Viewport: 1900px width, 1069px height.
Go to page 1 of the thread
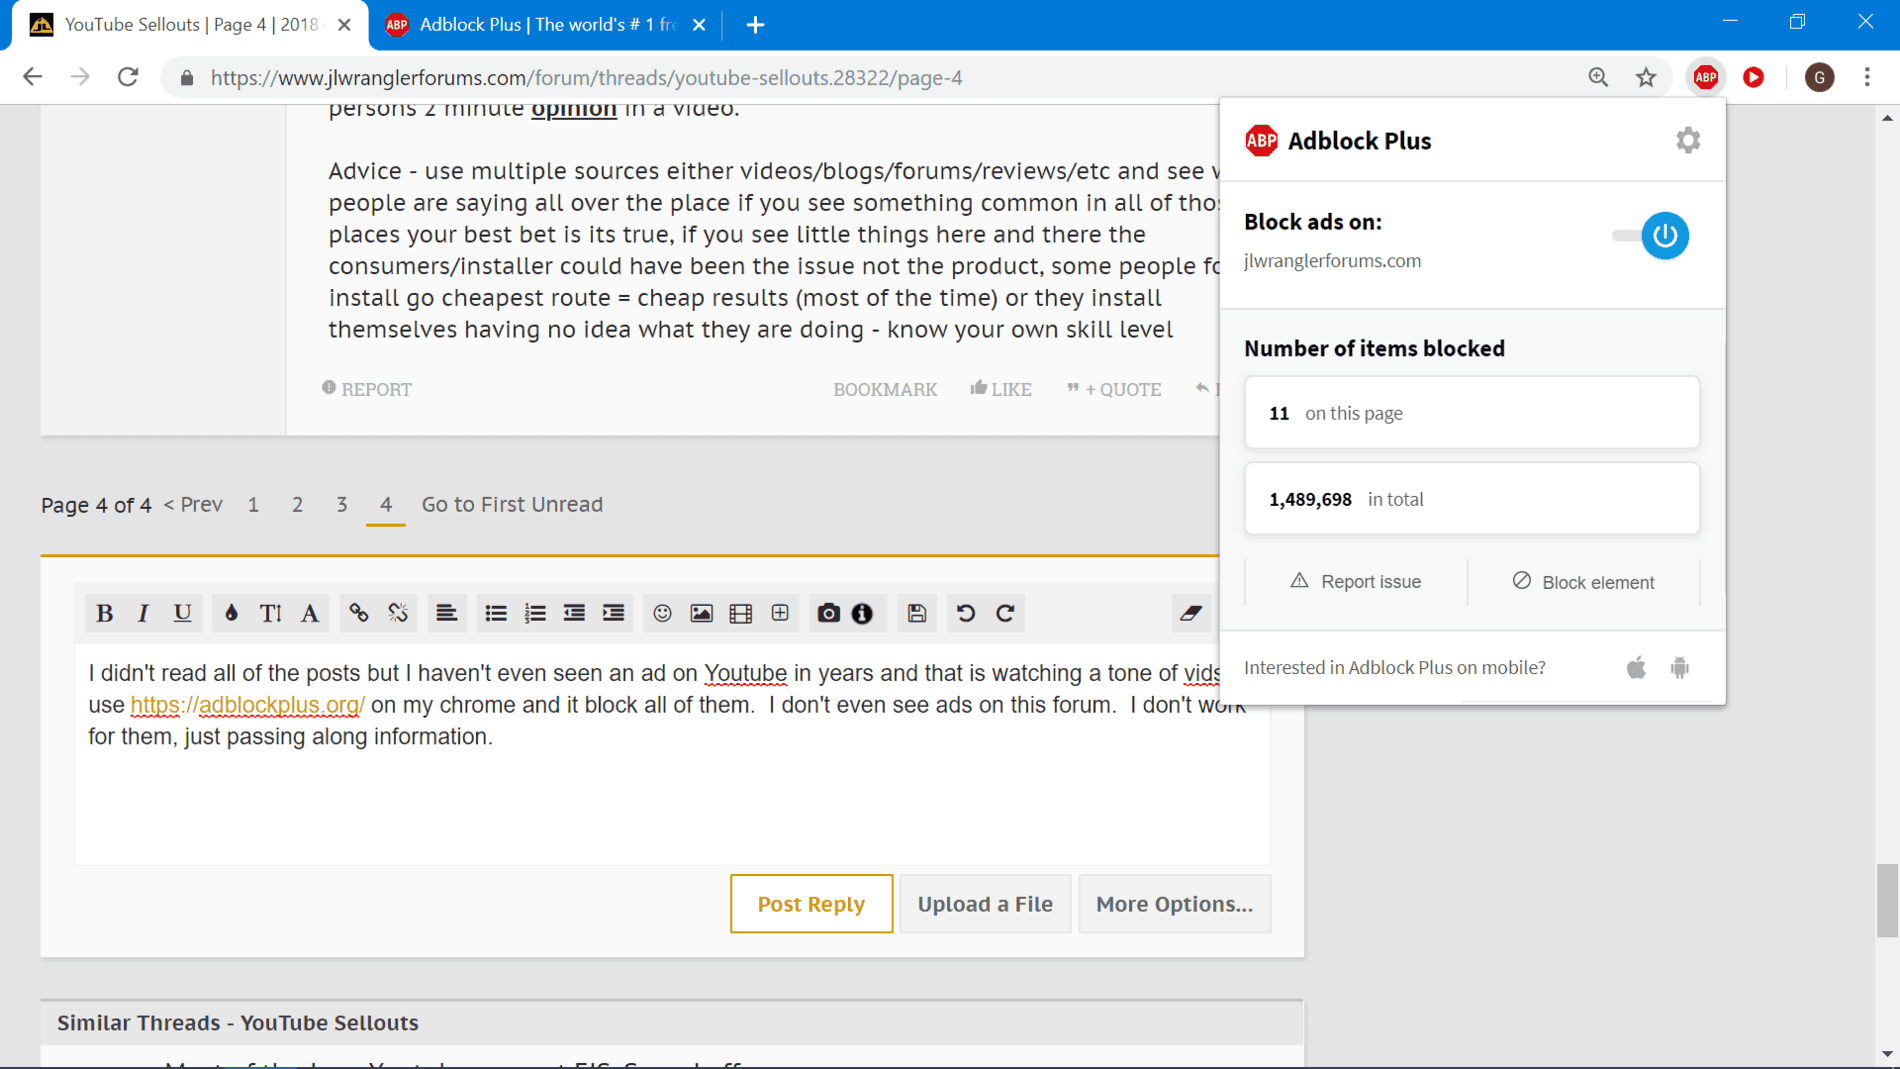tap(253, 504)
